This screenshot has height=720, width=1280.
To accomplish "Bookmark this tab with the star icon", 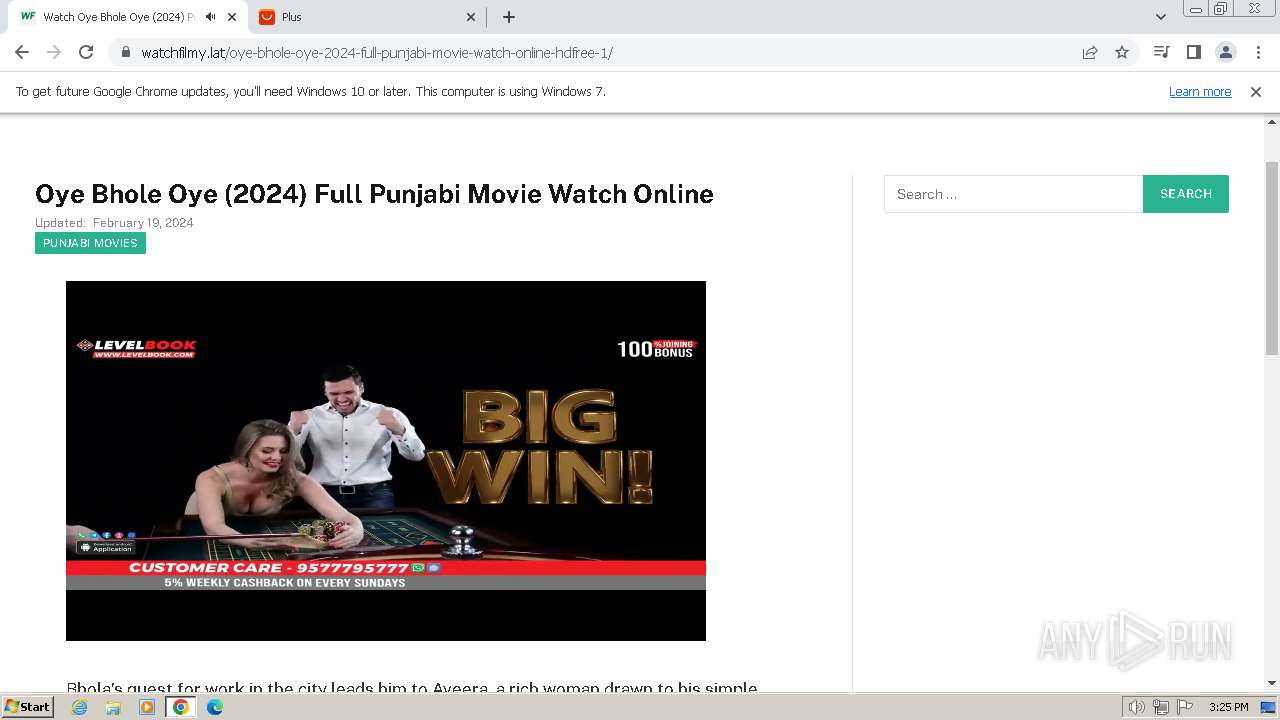I will 1122,52.
